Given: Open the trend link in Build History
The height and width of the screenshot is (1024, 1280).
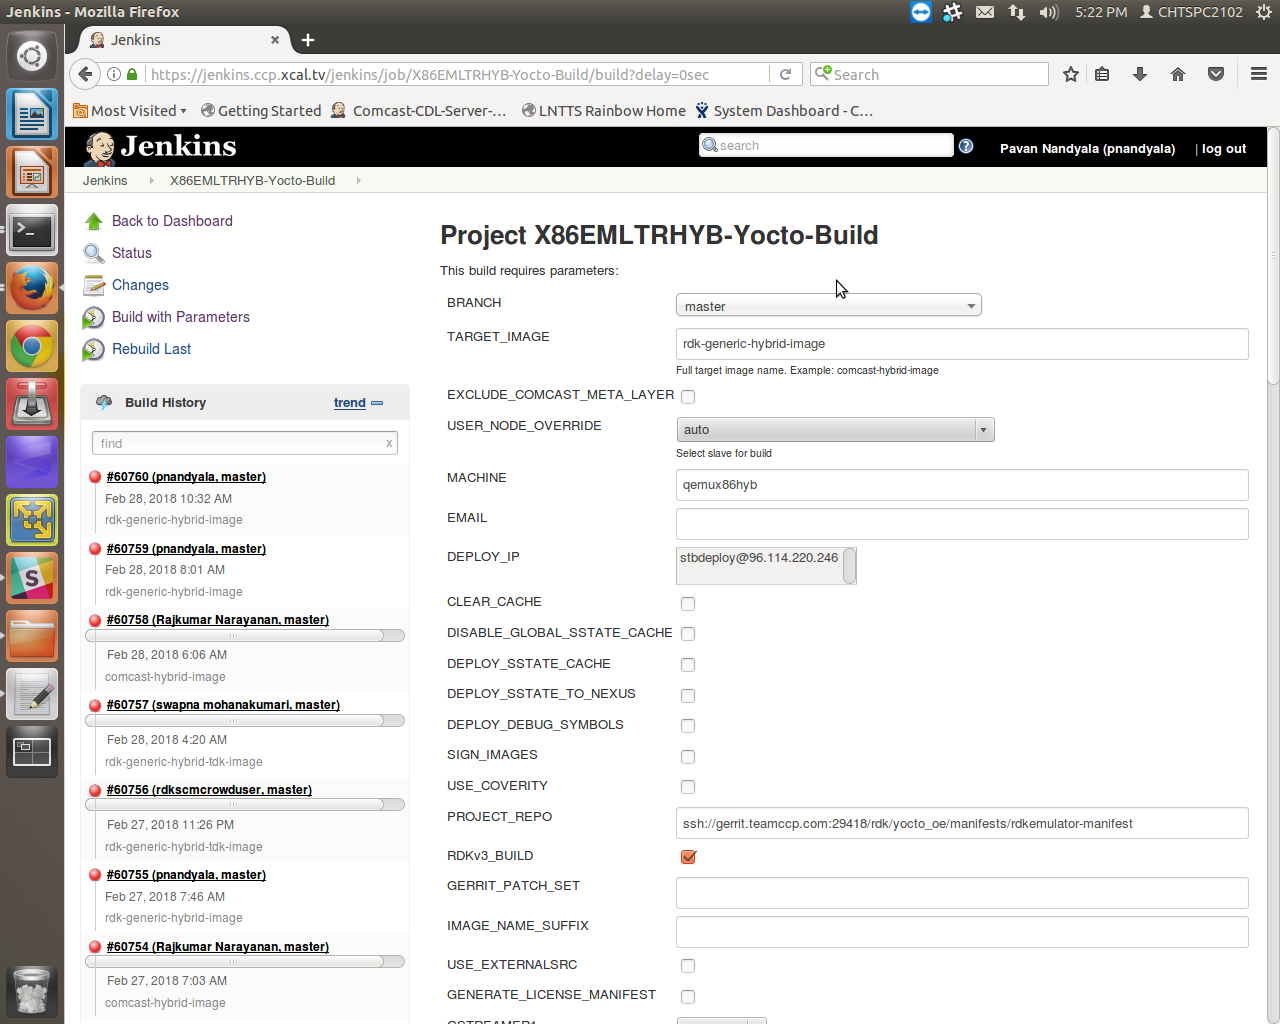Looking at the screenshot, I should (350, 403).
